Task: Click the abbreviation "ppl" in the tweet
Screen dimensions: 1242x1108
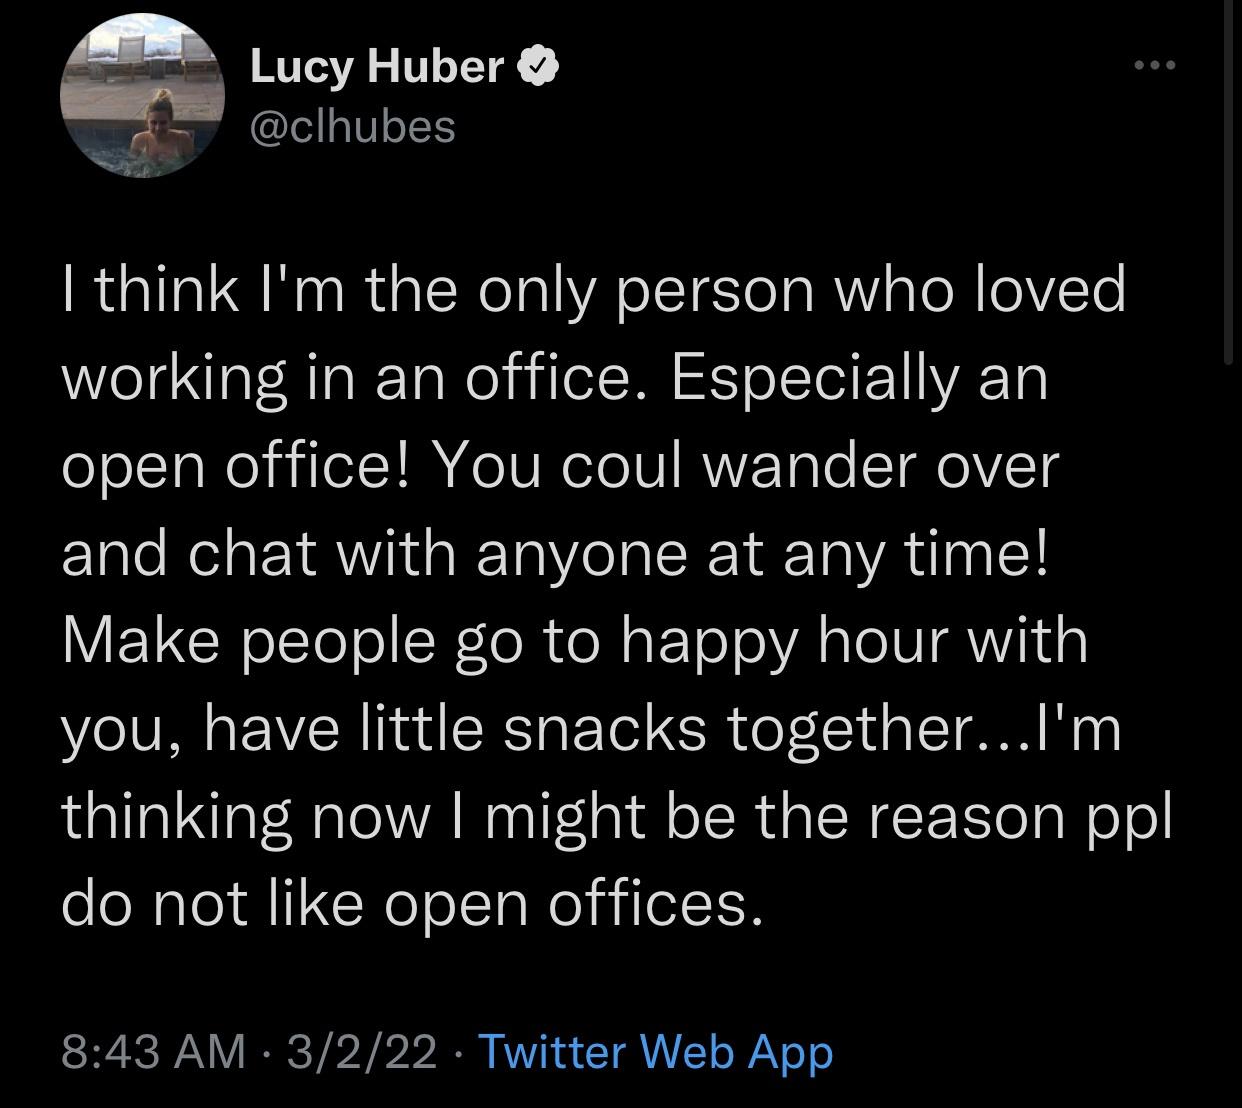Action: (x=1126, y=816)
